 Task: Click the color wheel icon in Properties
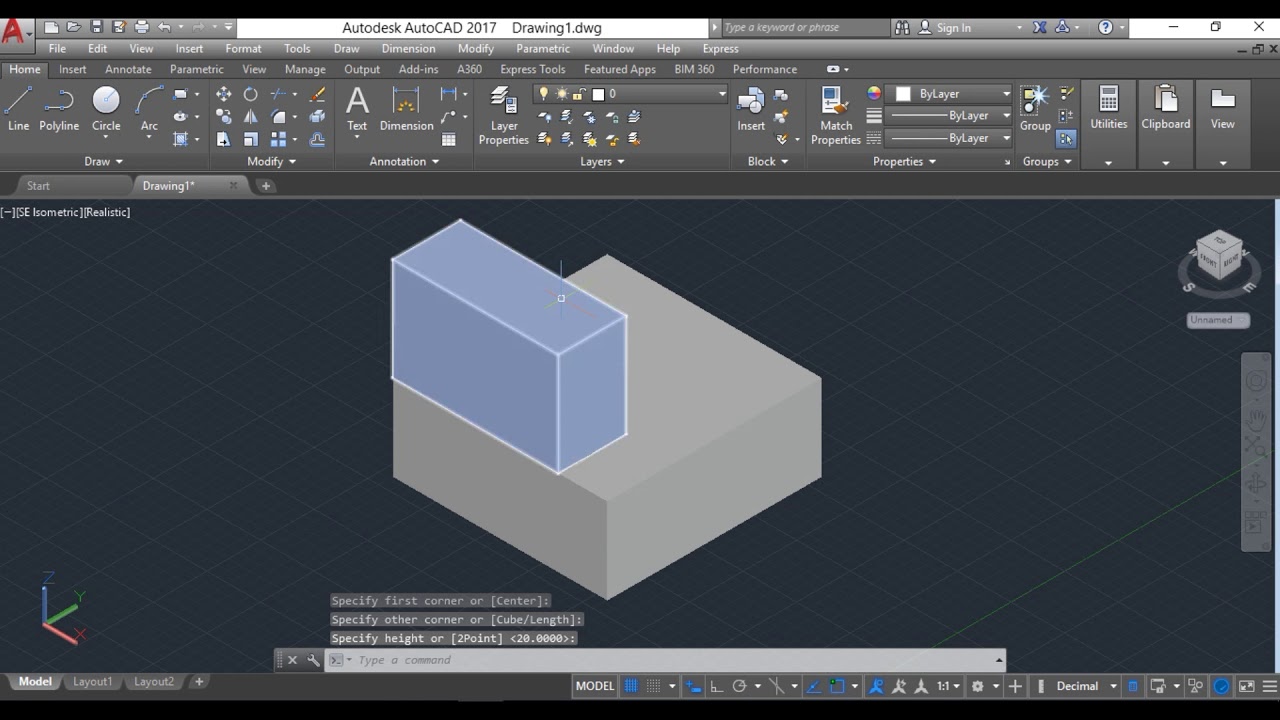(x=874, y=93)
